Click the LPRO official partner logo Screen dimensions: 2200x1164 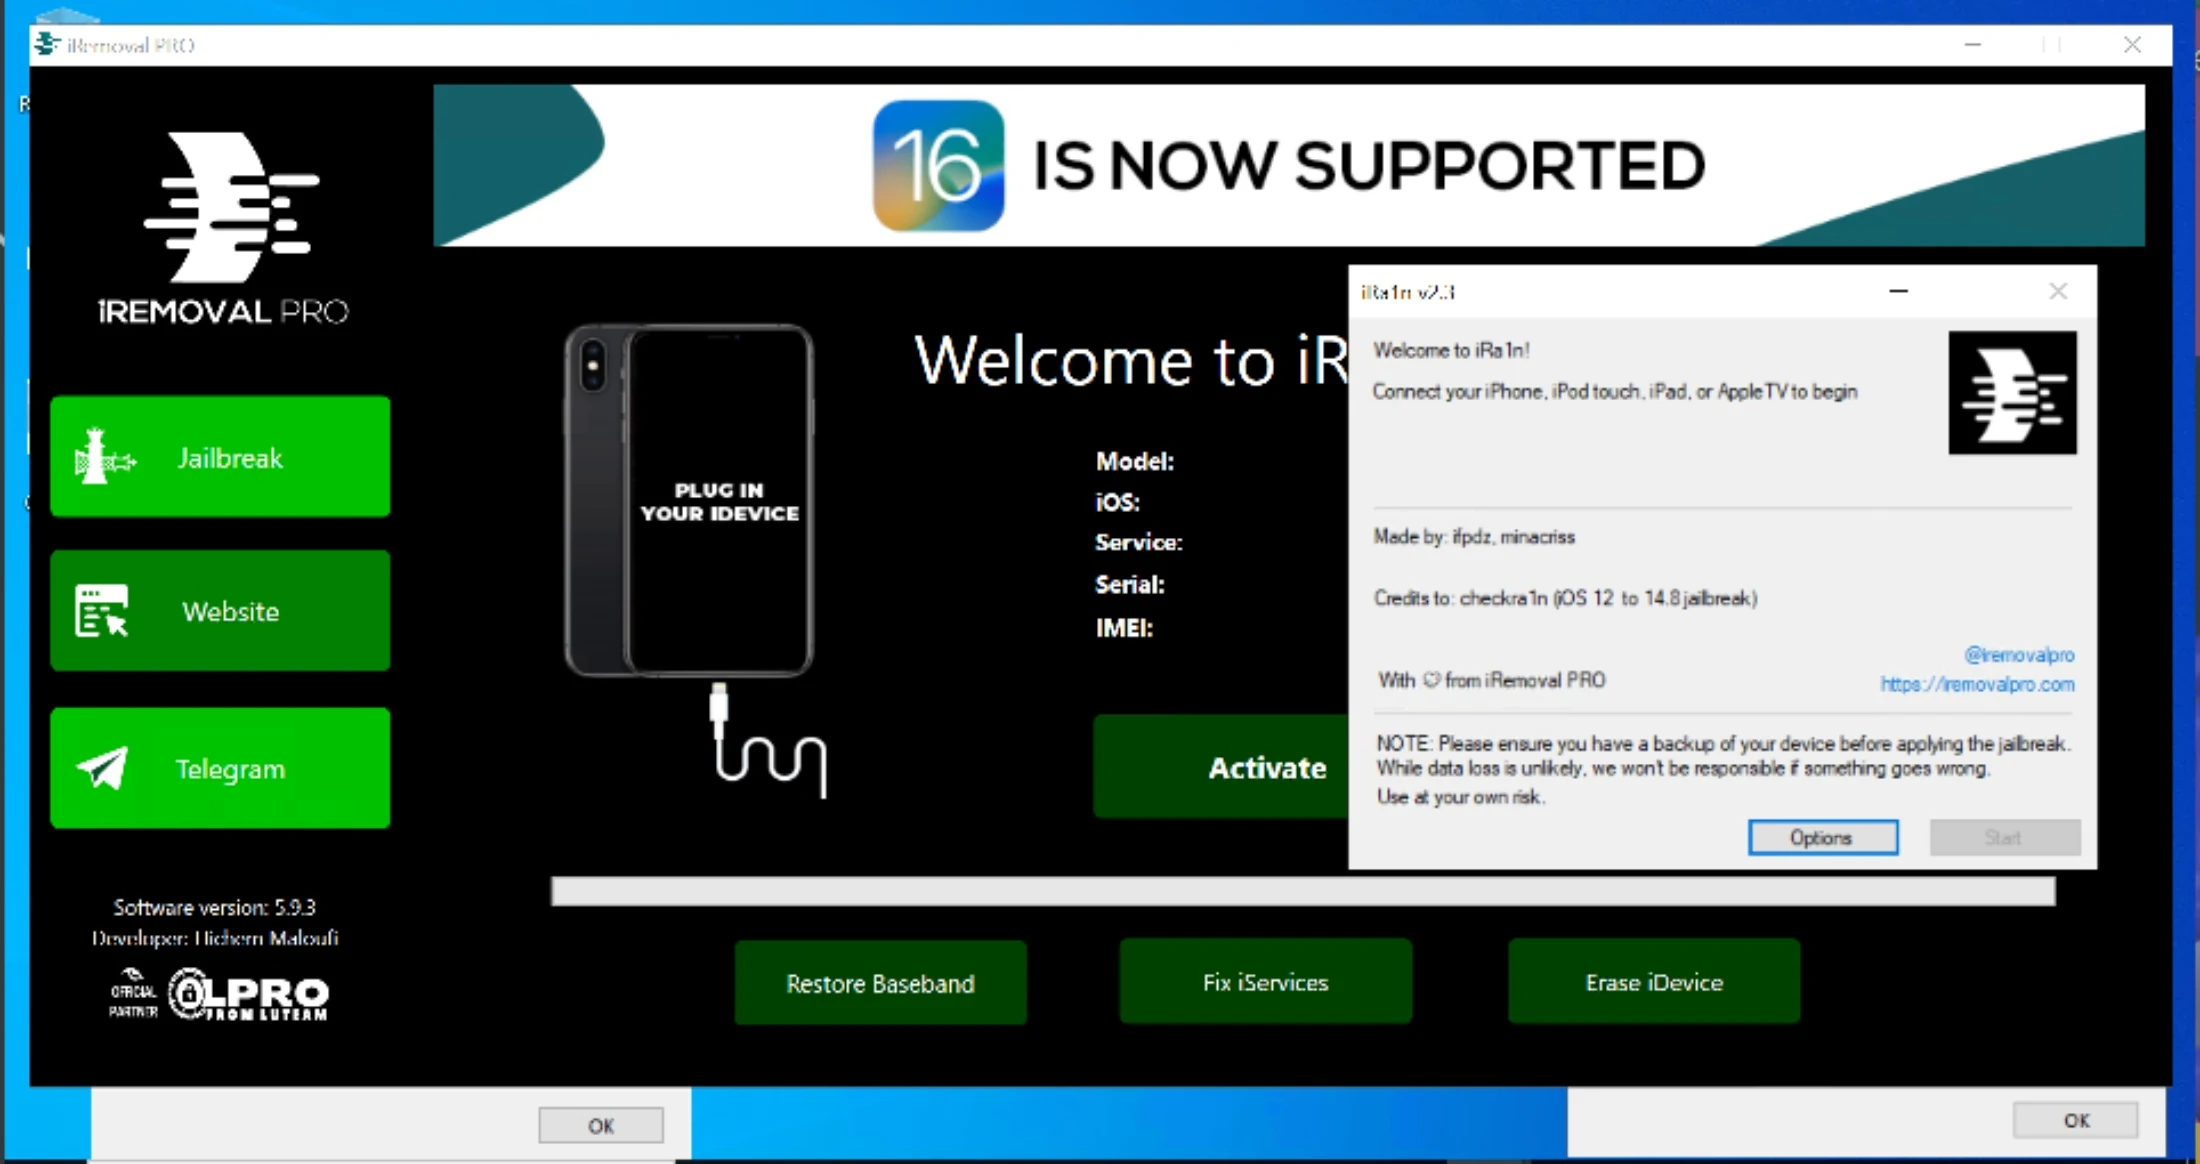pyautogui.click(x=220, y=994)
